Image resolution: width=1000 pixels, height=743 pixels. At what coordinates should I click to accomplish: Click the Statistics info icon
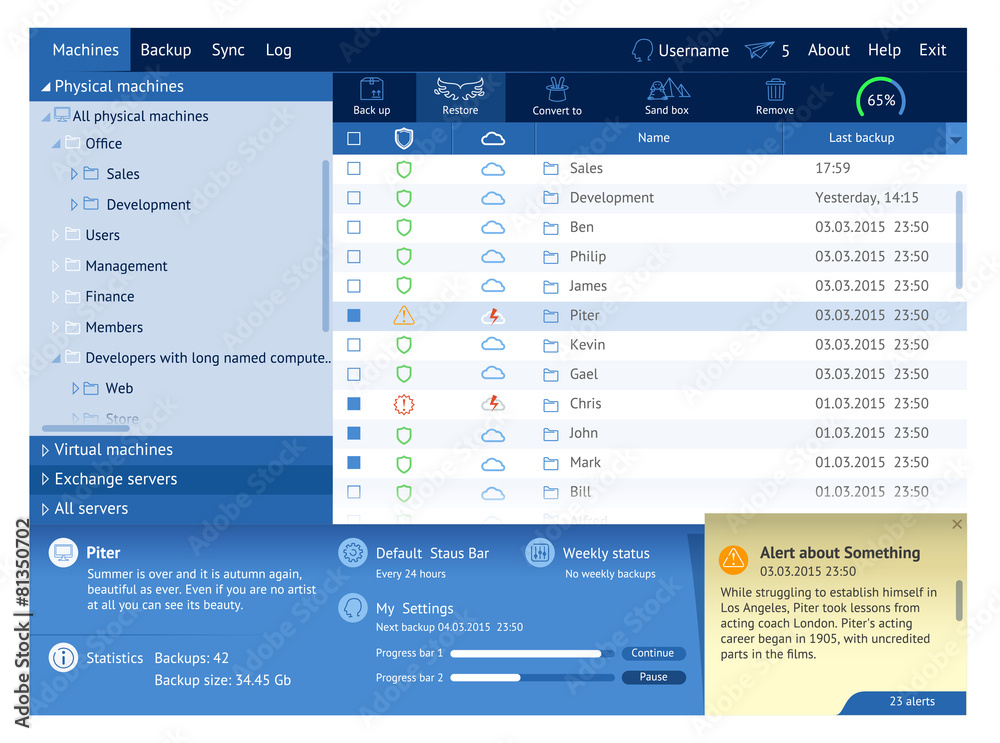[x=63, y=658]
